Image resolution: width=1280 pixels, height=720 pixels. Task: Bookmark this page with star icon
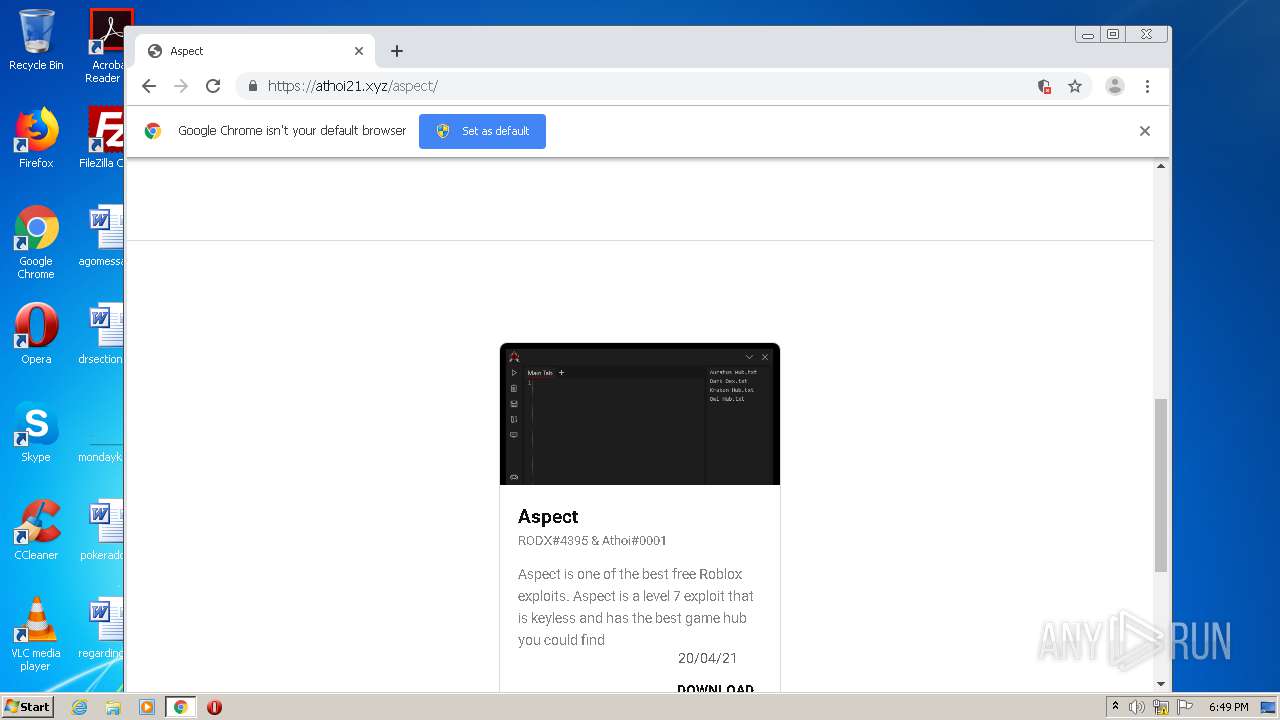1075,86
